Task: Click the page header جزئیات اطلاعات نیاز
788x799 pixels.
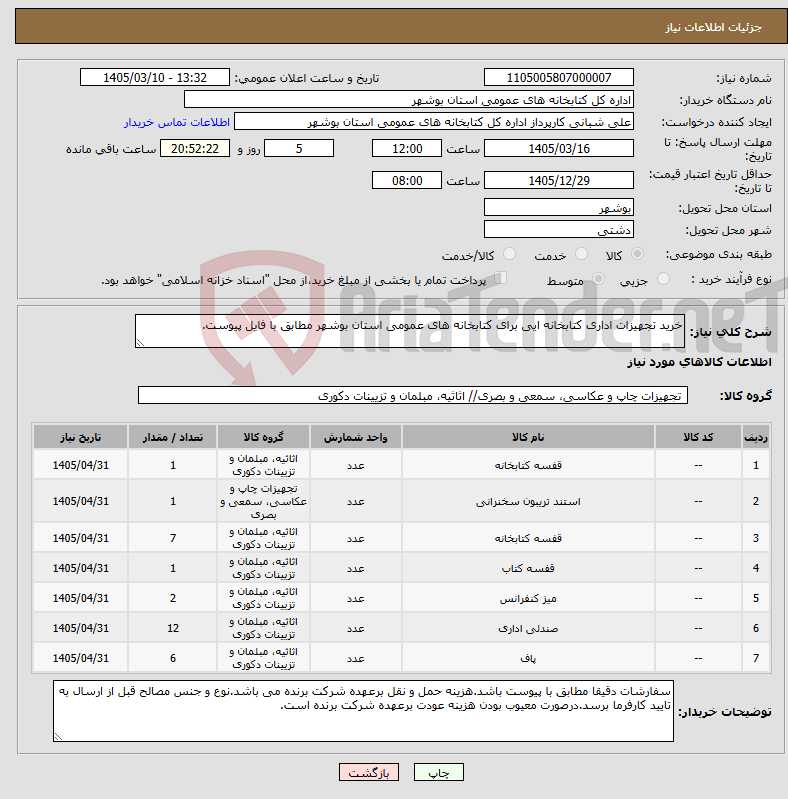Action: 713,27
